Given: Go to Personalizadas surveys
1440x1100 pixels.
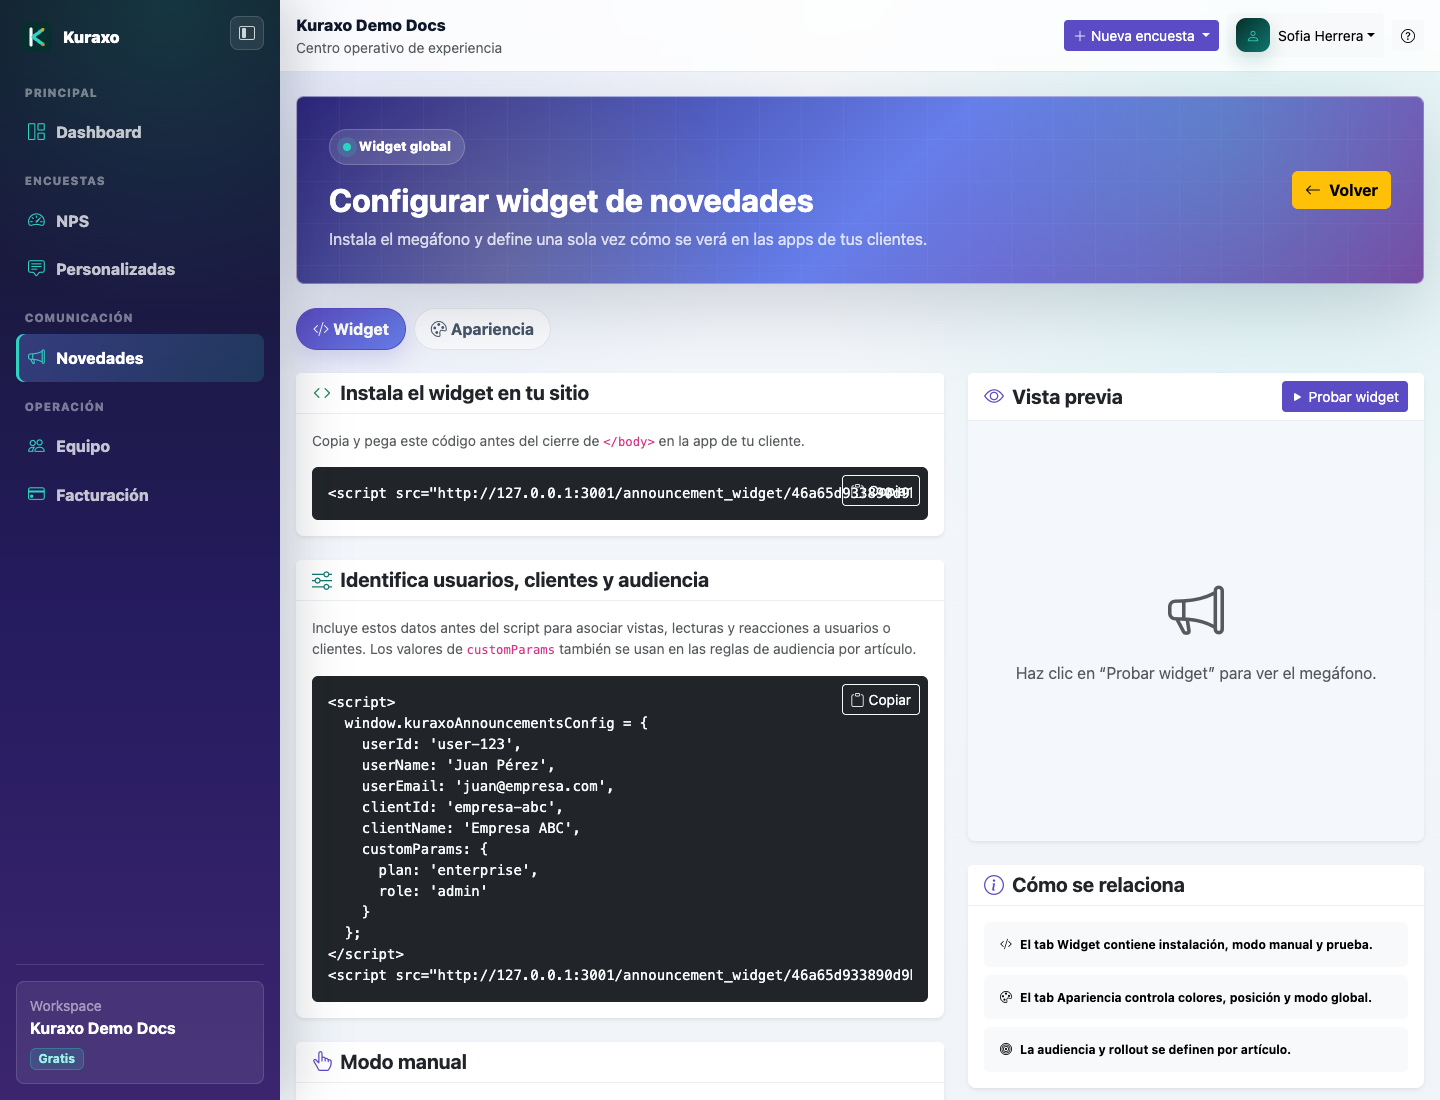Looking at the screenshot, I should [x=140, y=269].
